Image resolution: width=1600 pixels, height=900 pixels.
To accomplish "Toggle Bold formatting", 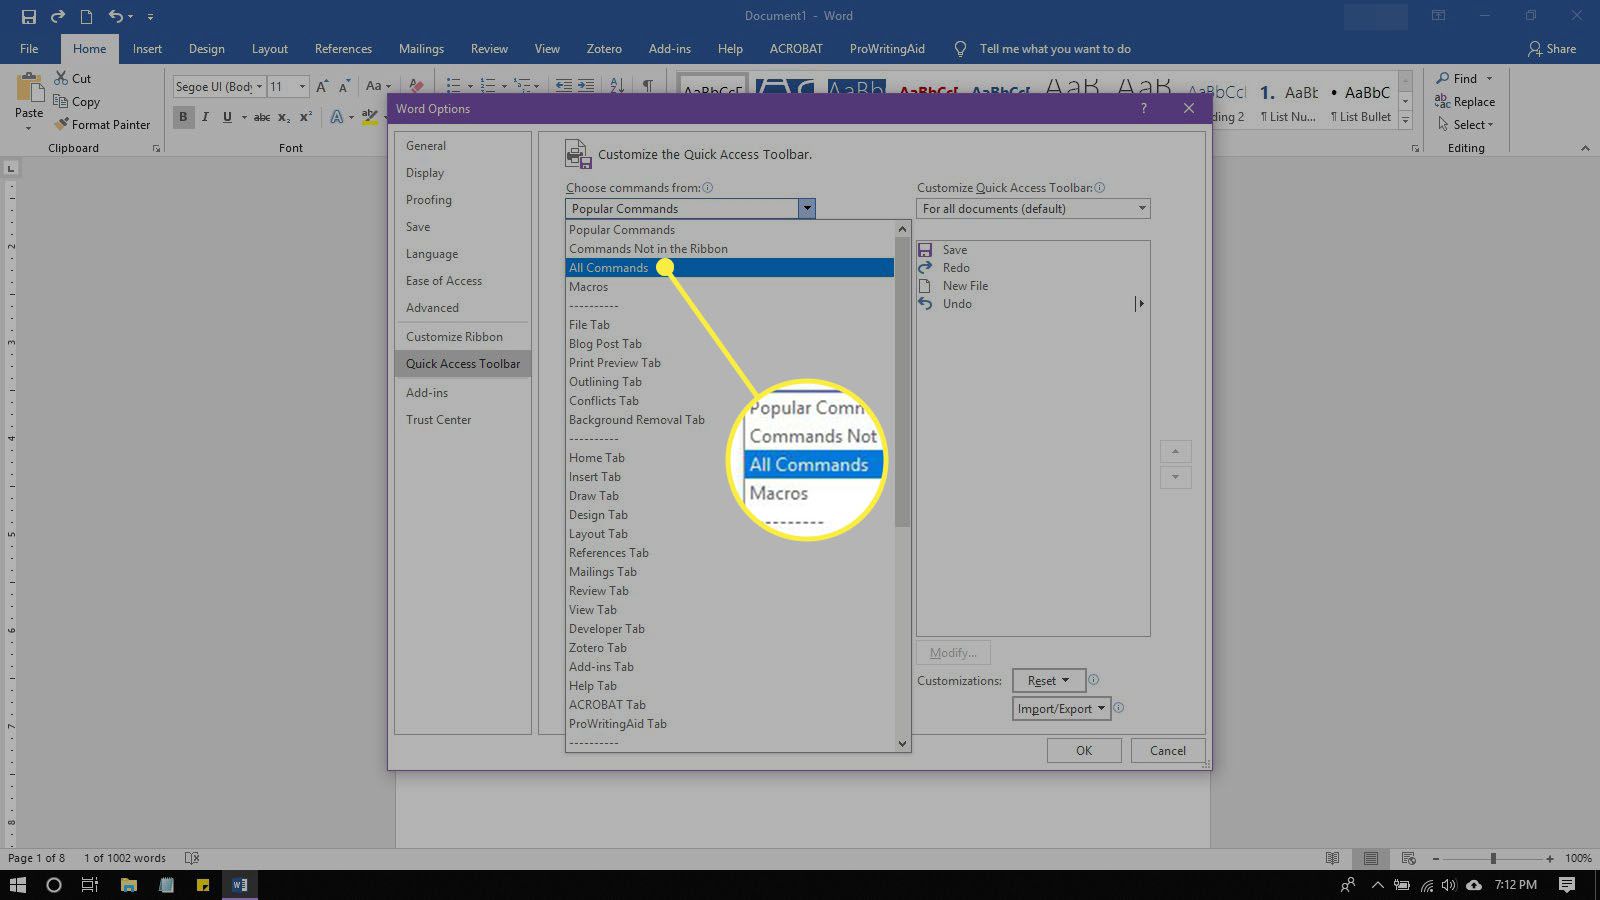I will click(x=183, y=117).
